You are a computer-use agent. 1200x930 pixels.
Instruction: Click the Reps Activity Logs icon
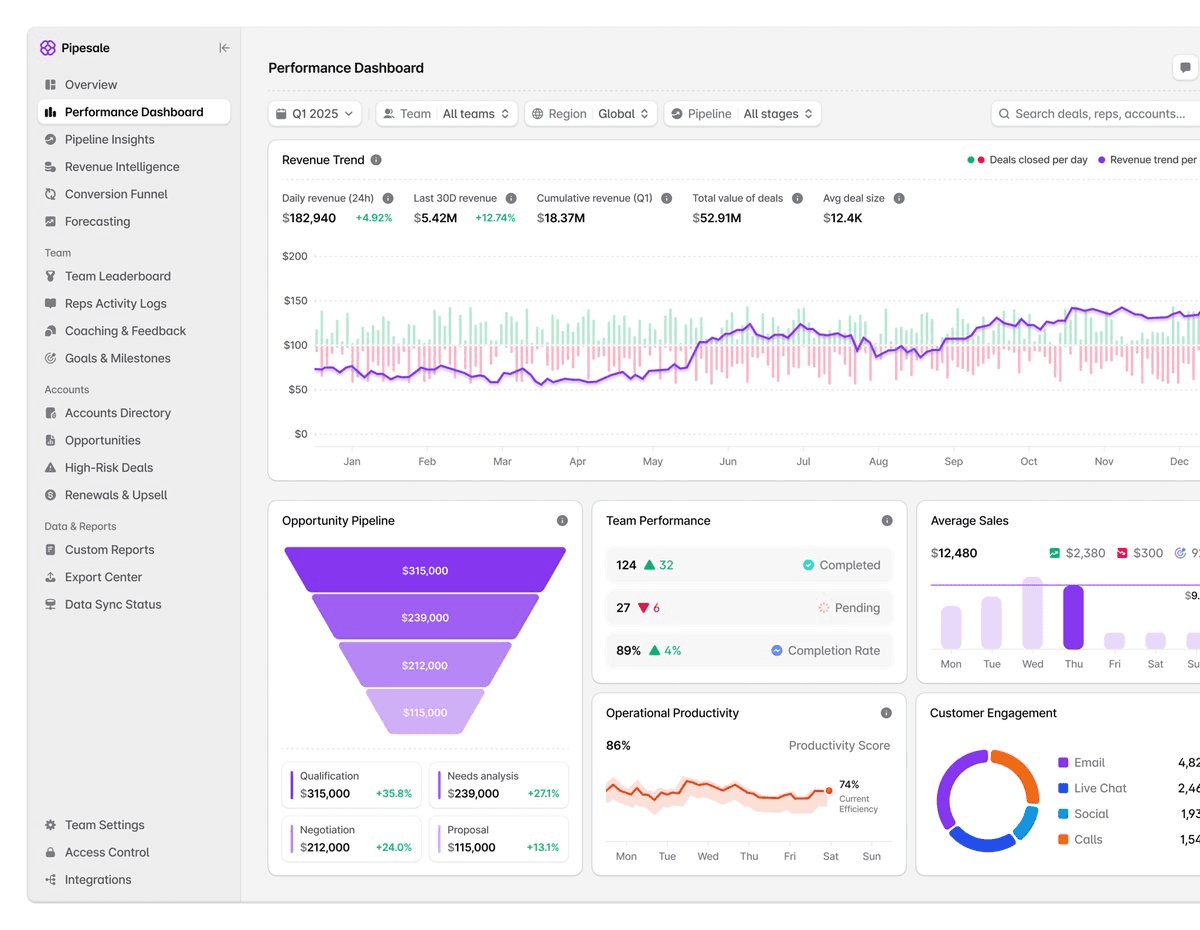tap(51, 303)
